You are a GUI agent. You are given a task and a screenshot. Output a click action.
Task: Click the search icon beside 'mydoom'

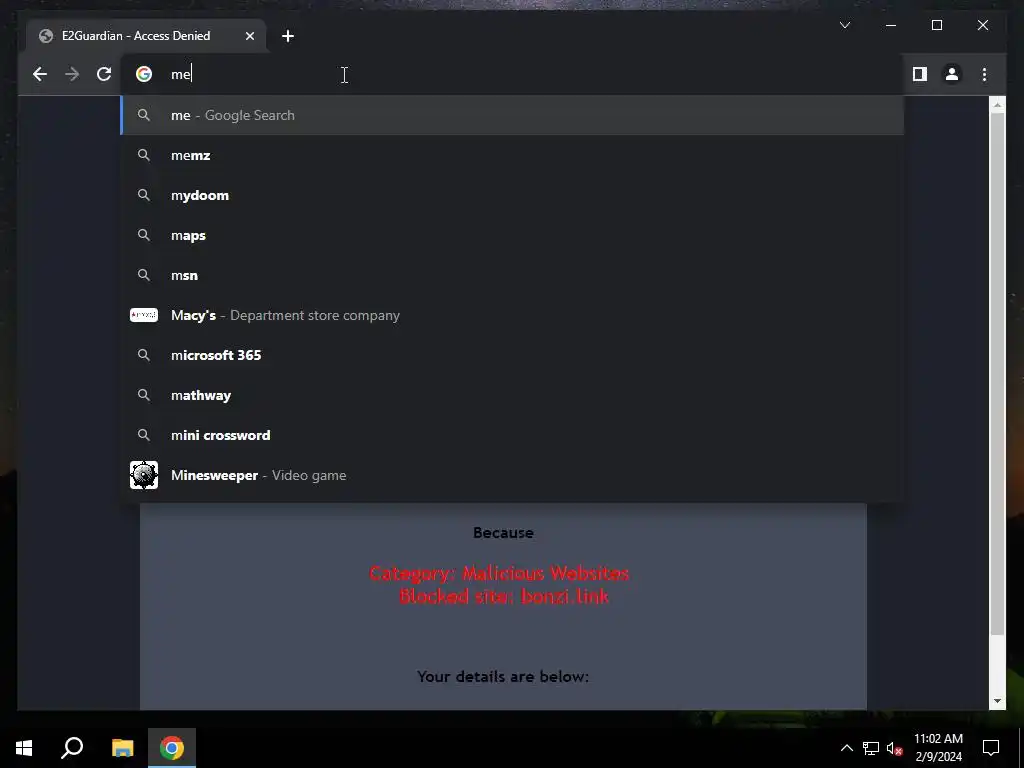(144, 195)
